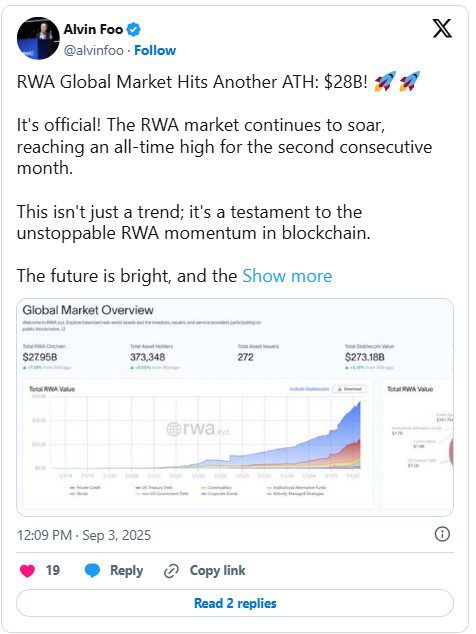The width and height of the screenshot is (476, 634).
Task: Open the tweet info circle icon
Action: click(442, 534)
